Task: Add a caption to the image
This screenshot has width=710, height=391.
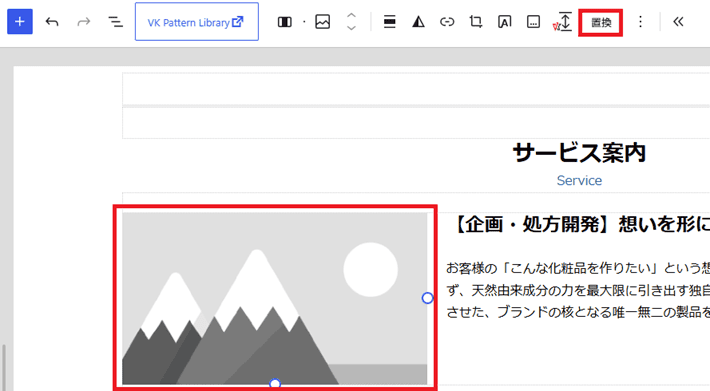Action: click(533, 22)
